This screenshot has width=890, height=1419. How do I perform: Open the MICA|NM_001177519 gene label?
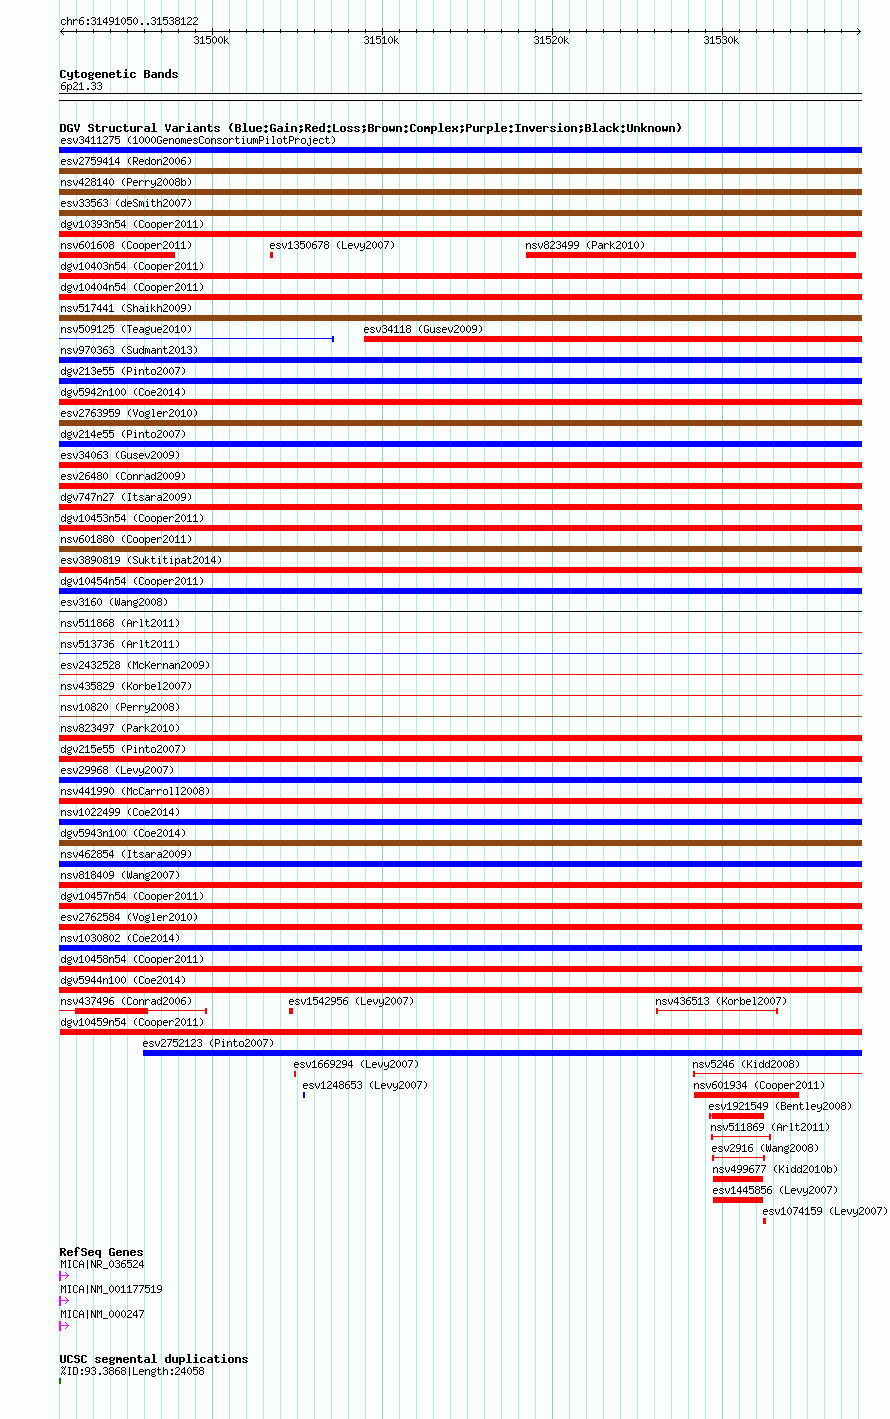[111, 1290]
